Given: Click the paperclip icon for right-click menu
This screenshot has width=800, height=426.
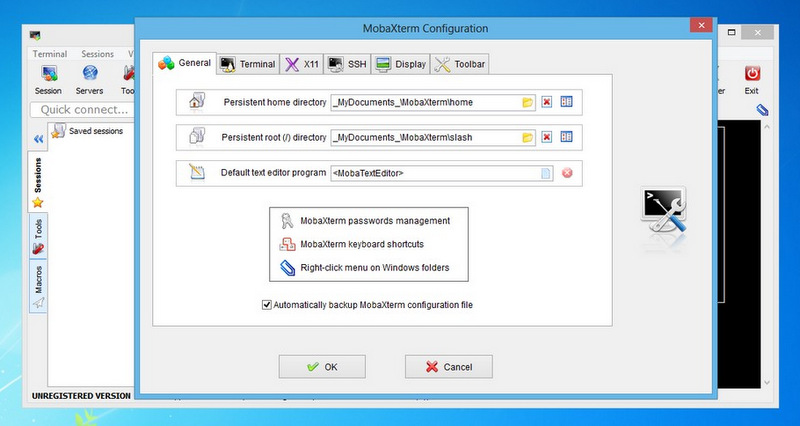Looking at the screenshot, I should click(x=287, y=268).
